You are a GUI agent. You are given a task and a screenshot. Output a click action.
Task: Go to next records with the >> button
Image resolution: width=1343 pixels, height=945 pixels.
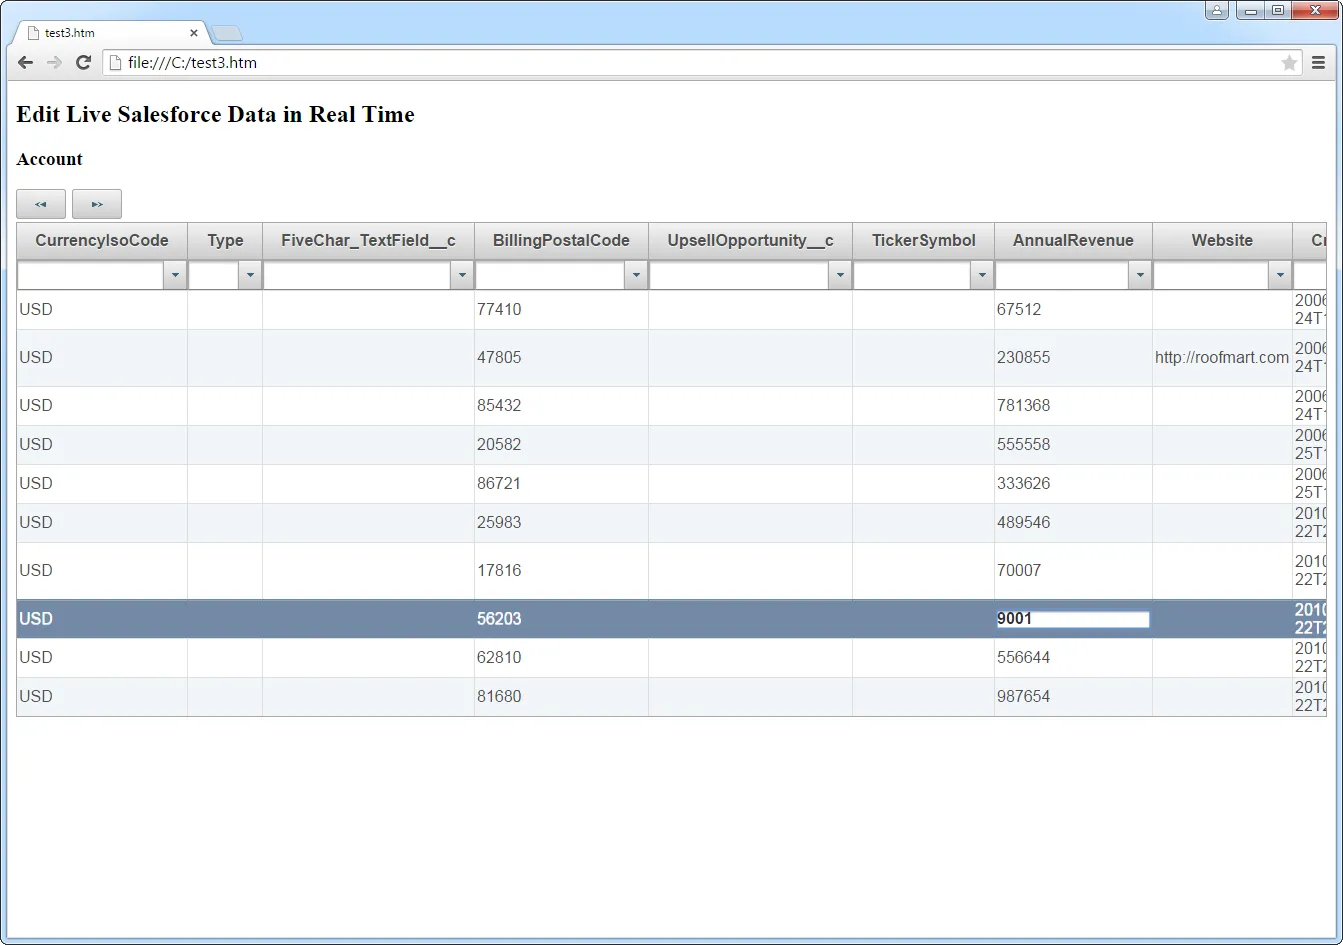point(96,203)
